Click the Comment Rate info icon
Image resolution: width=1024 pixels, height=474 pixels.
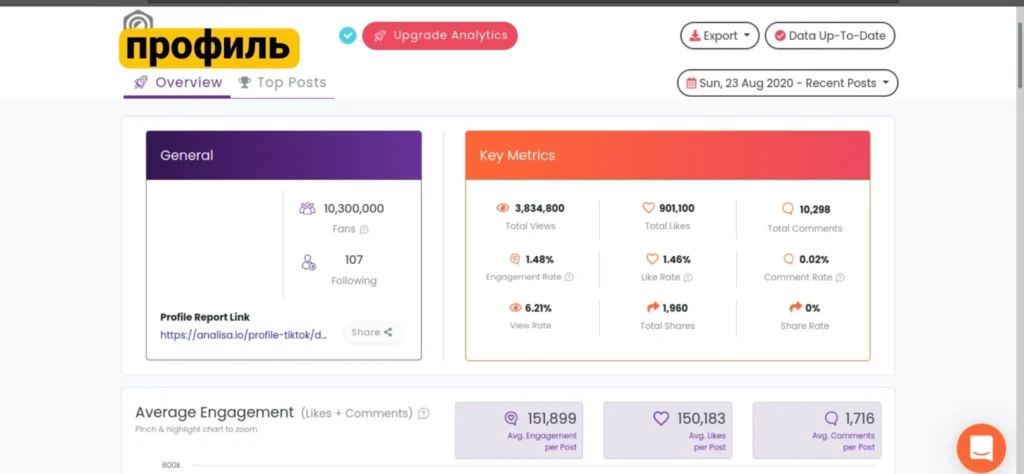pos(840,277)
